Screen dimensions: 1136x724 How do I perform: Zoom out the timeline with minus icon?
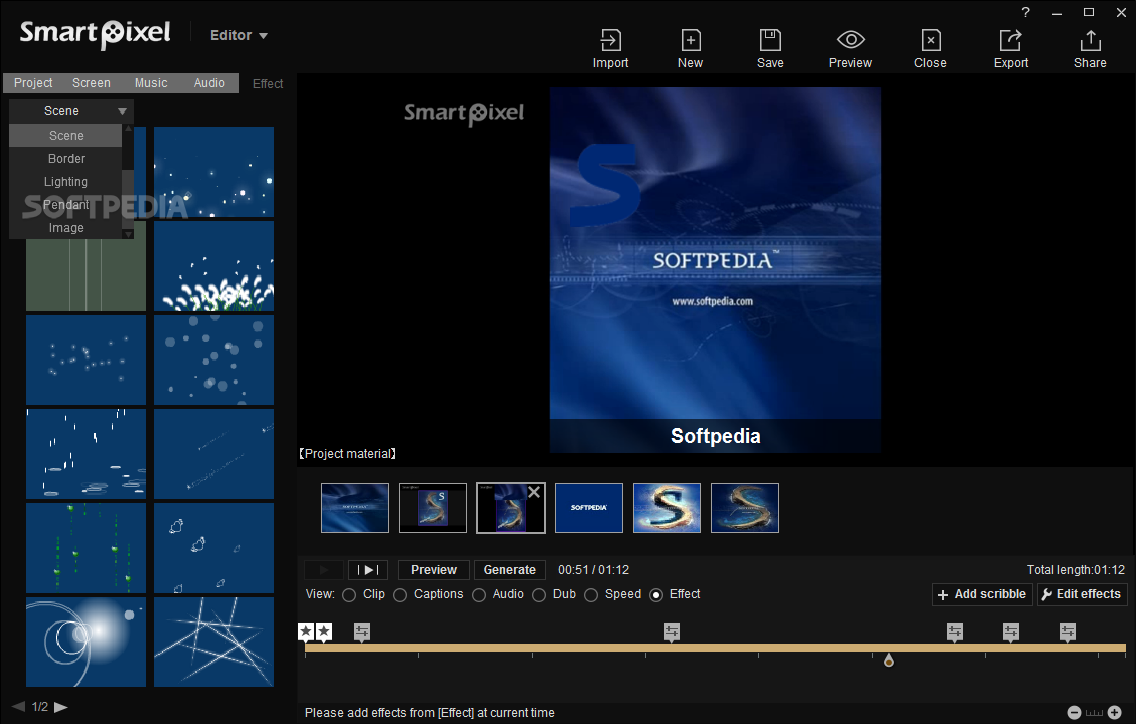pos(1074,712)
